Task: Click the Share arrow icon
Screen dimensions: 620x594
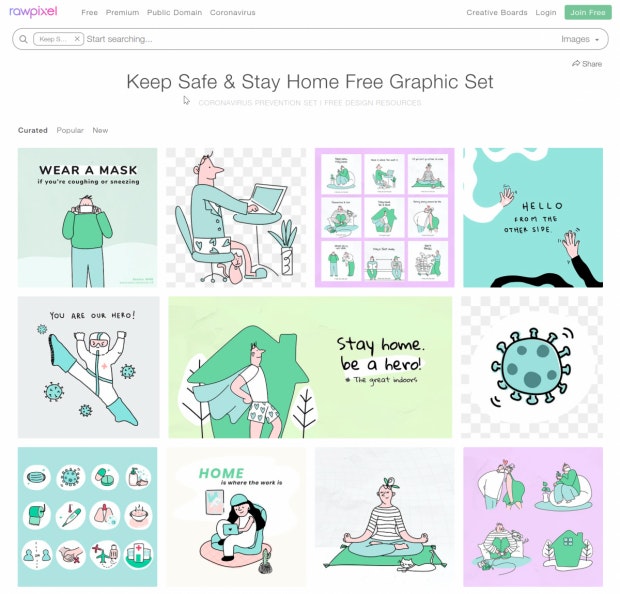Action: [576, 64]
